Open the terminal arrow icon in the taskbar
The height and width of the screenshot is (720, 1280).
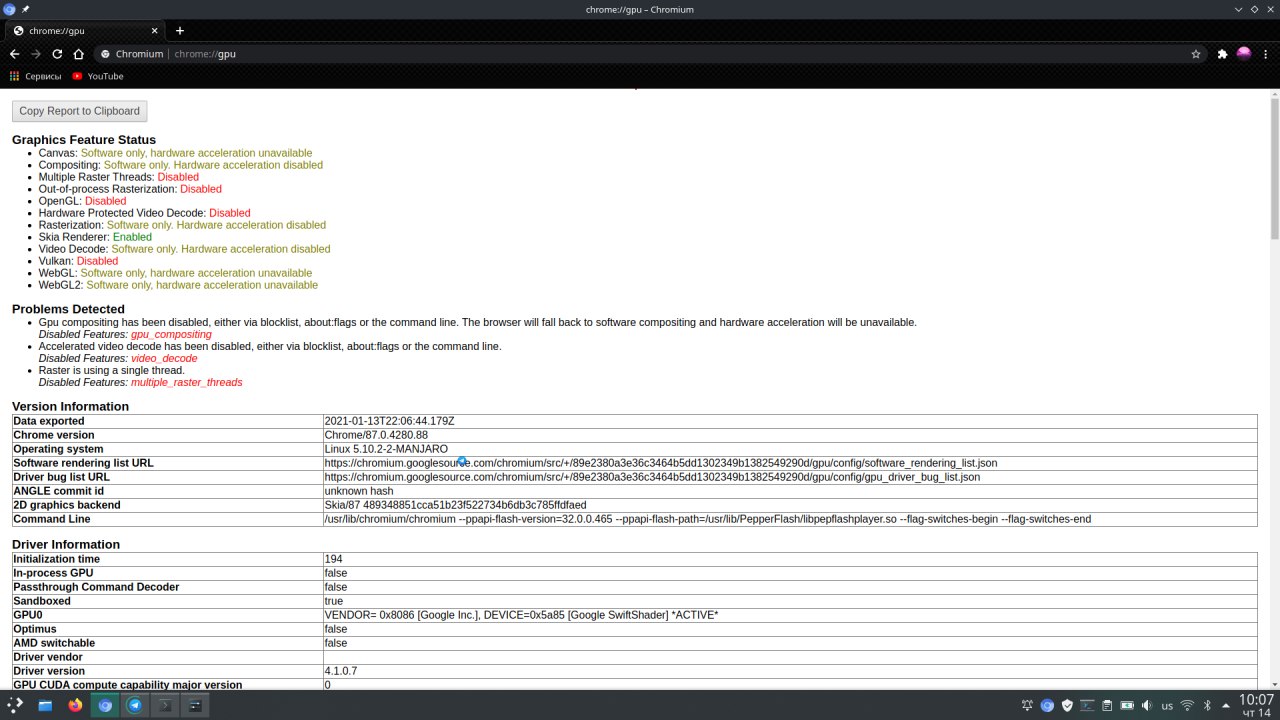pos(165,705)
